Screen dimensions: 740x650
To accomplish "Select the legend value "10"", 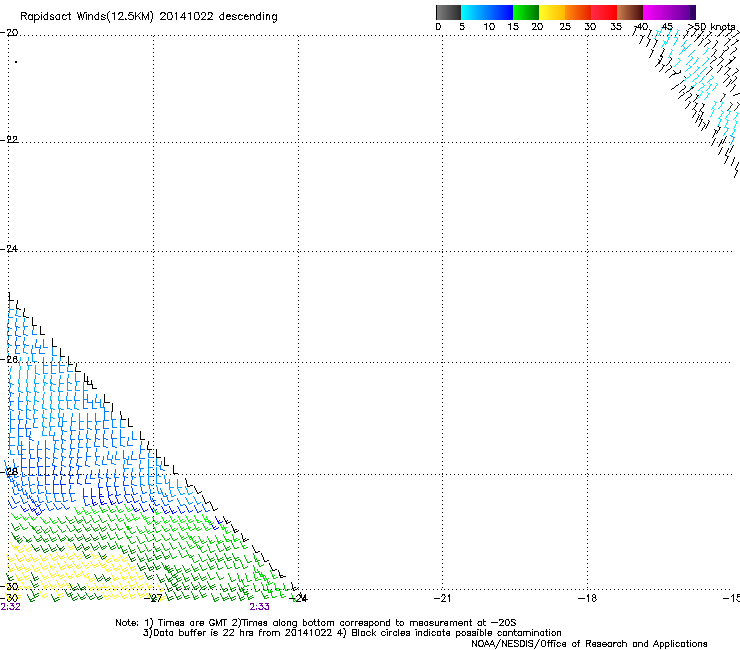I will (489, 27).
